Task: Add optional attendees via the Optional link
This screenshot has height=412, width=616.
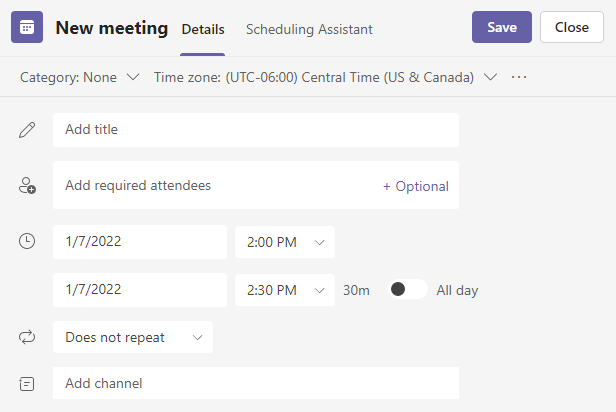Action: [416, 186]
